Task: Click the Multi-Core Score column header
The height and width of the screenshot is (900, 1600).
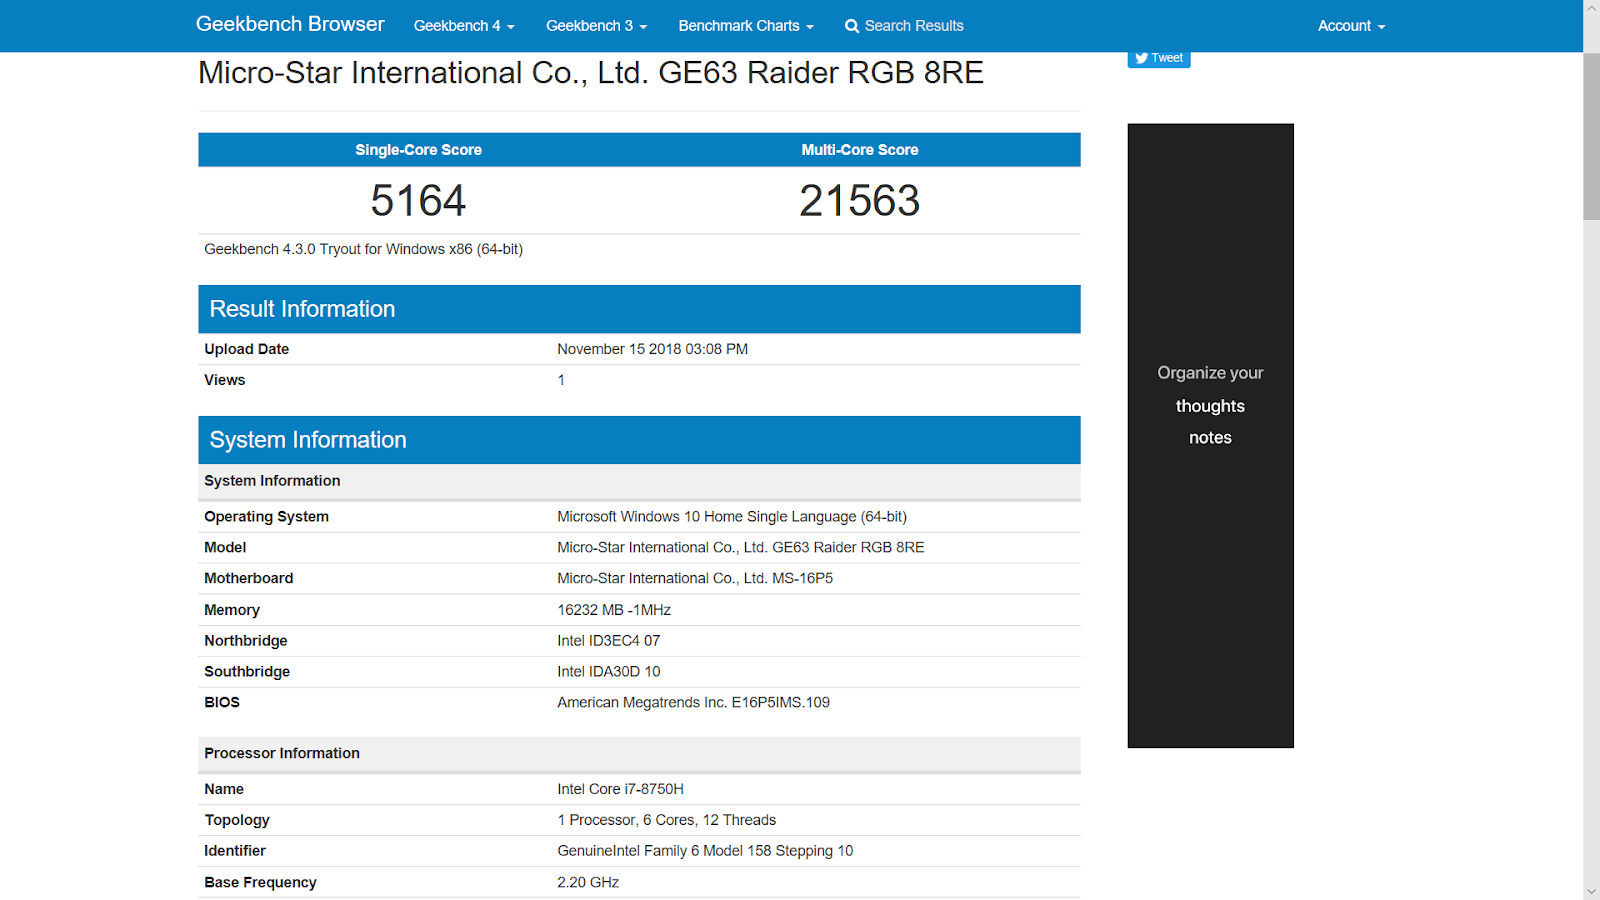Action: coord(859,150)
